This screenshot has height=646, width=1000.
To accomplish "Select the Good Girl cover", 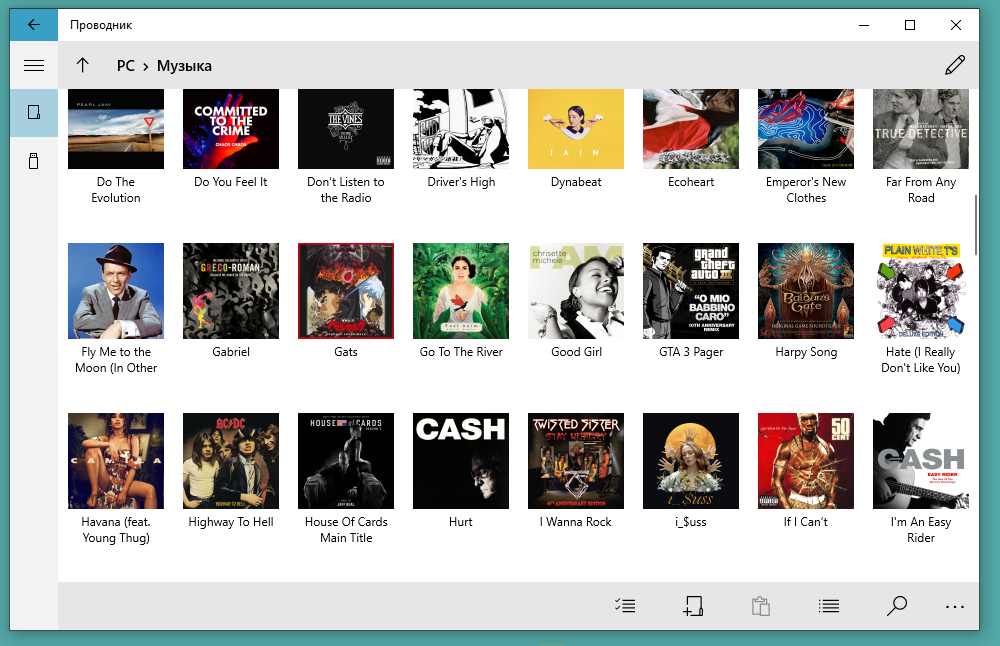I will 576,291.
